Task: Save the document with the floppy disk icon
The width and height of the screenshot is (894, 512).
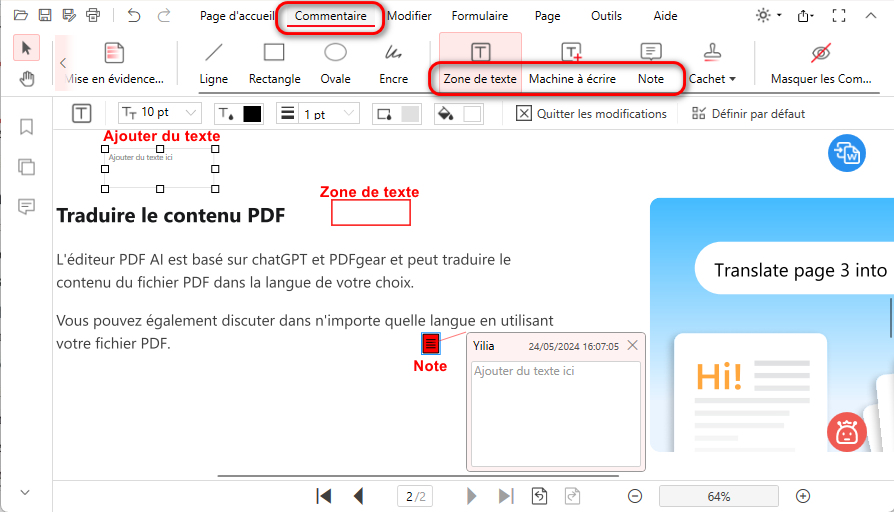Action: [44, 15]
